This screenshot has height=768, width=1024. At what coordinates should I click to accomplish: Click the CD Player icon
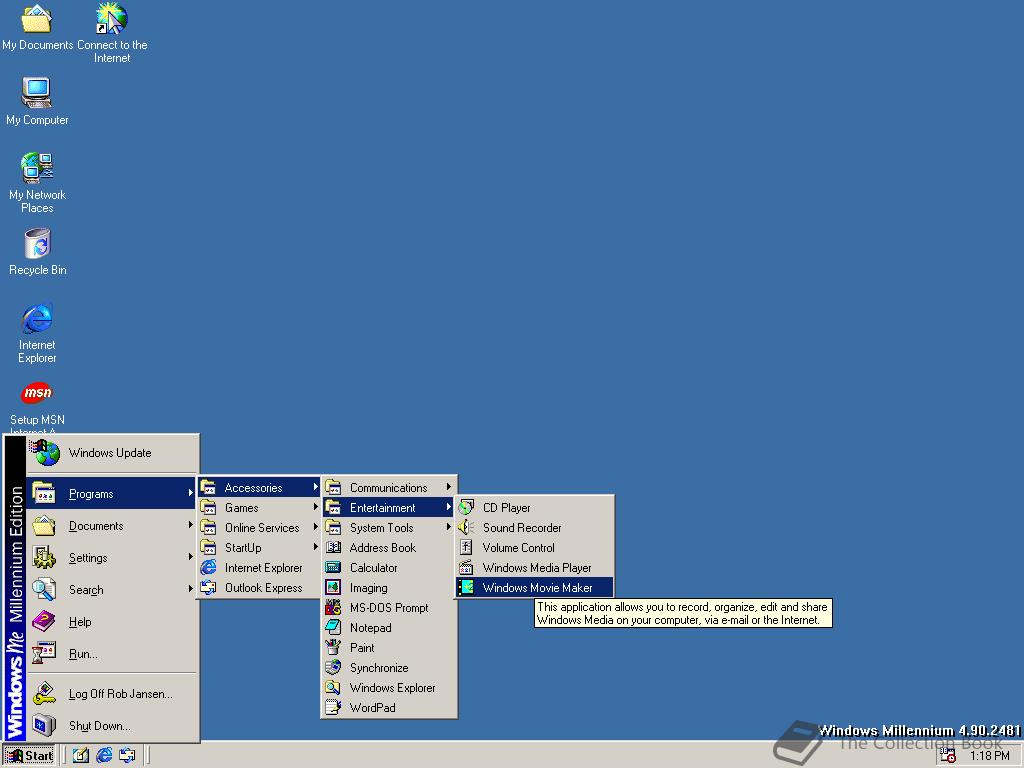(x=466, y=507)
